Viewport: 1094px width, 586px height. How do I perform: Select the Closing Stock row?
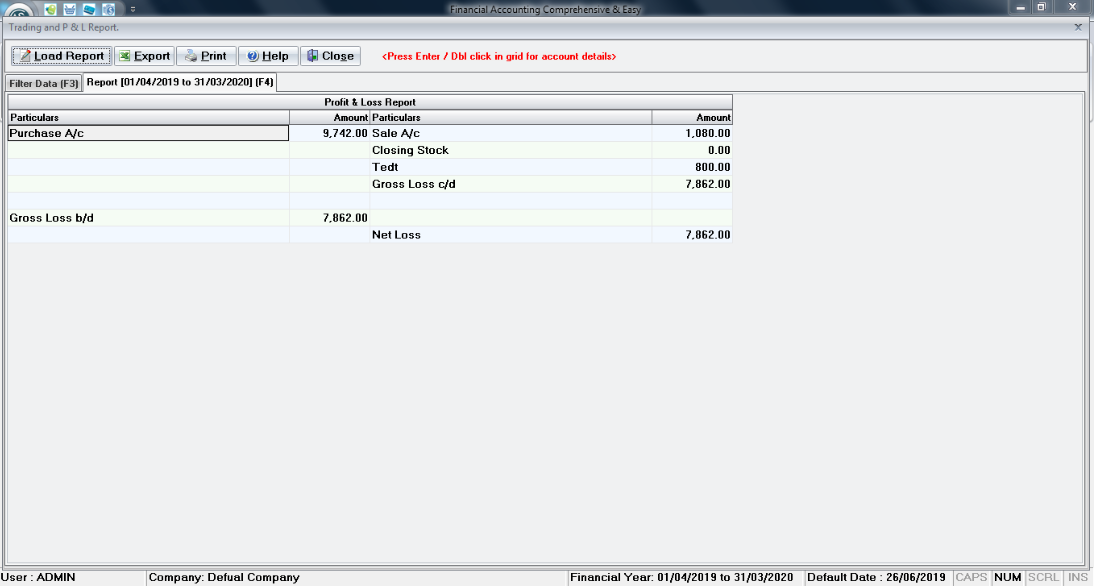click(x=510, y=150)
